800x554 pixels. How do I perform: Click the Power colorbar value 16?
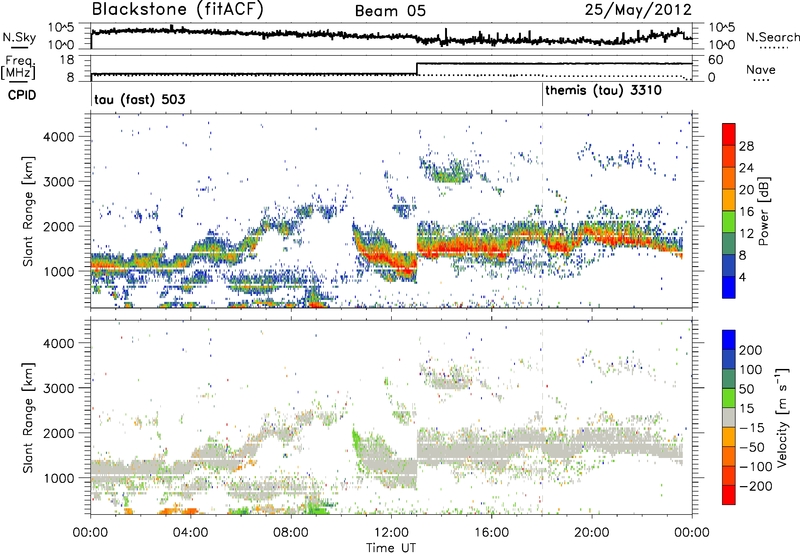[746, 212]
